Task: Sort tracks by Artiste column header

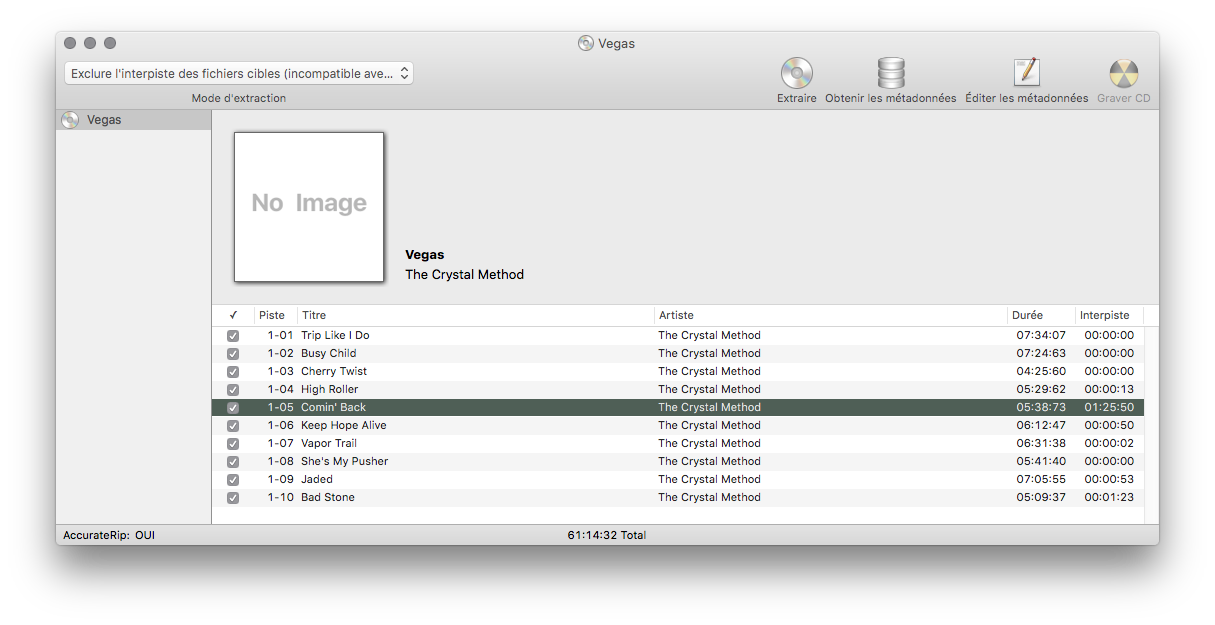Action: point(831,315)
